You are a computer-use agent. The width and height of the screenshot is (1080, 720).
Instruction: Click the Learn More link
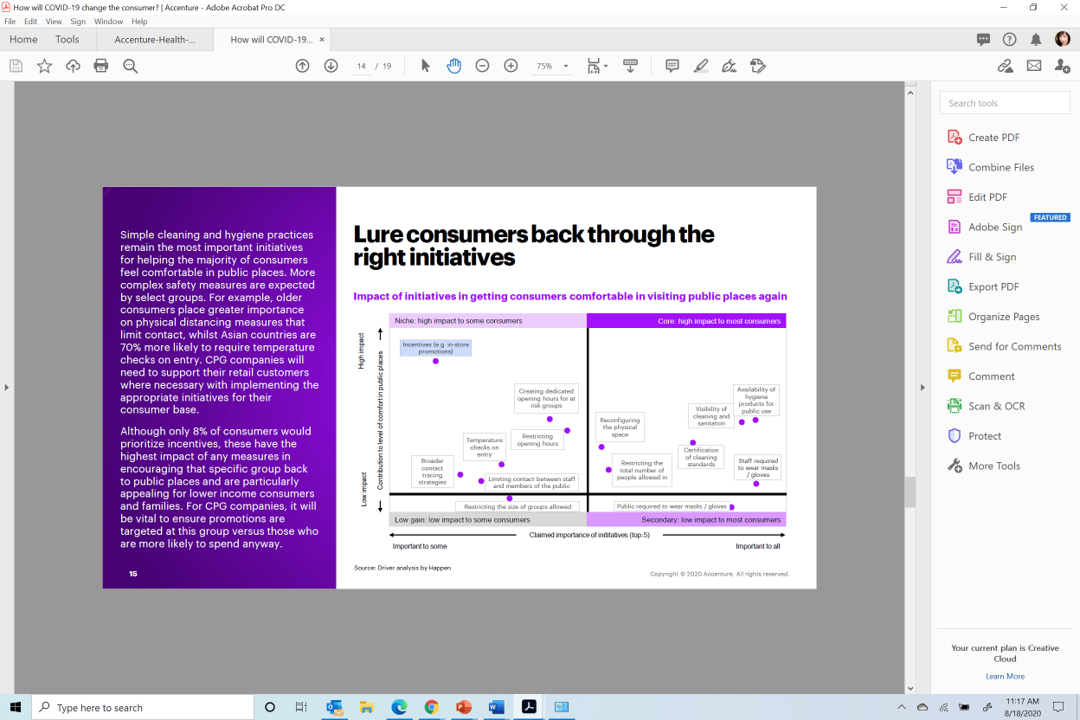tap(1004, 676)
